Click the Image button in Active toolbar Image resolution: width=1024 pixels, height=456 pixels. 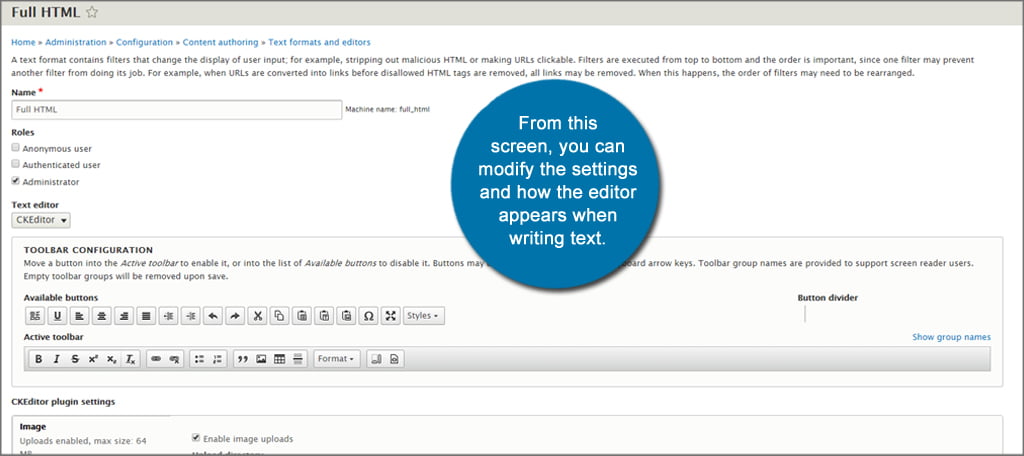(261, 359)
